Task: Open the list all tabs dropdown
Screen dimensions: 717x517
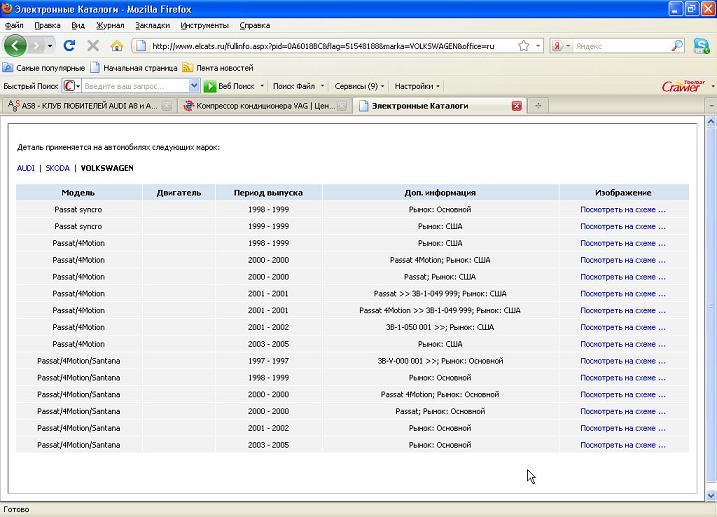Action: tap(712, 106)
